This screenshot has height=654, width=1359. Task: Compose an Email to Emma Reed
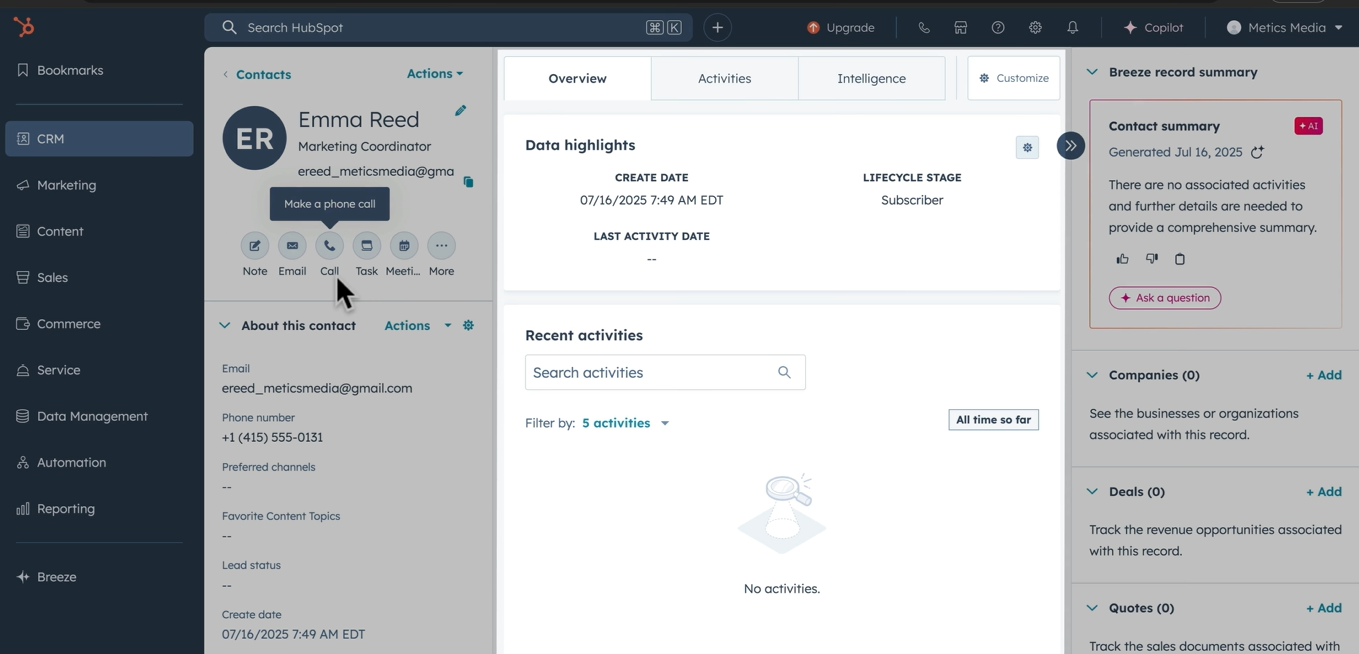point(292,246)
